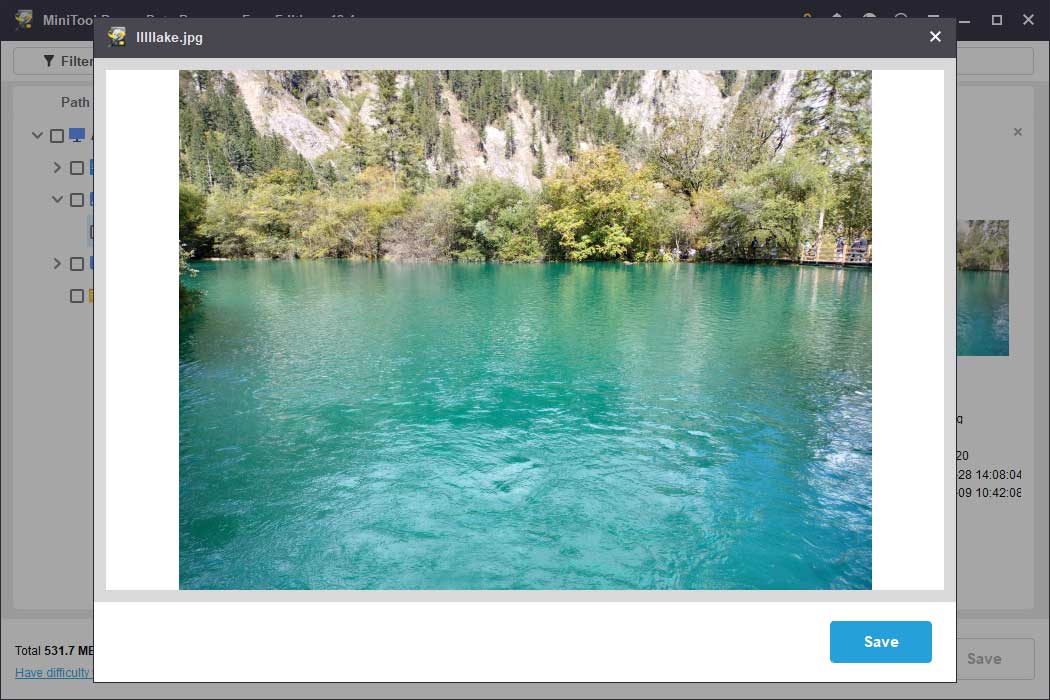Tick the checkbox of the expanded second-level node
The height and width of the screenshot is (700, 1050).
[77, 200]
